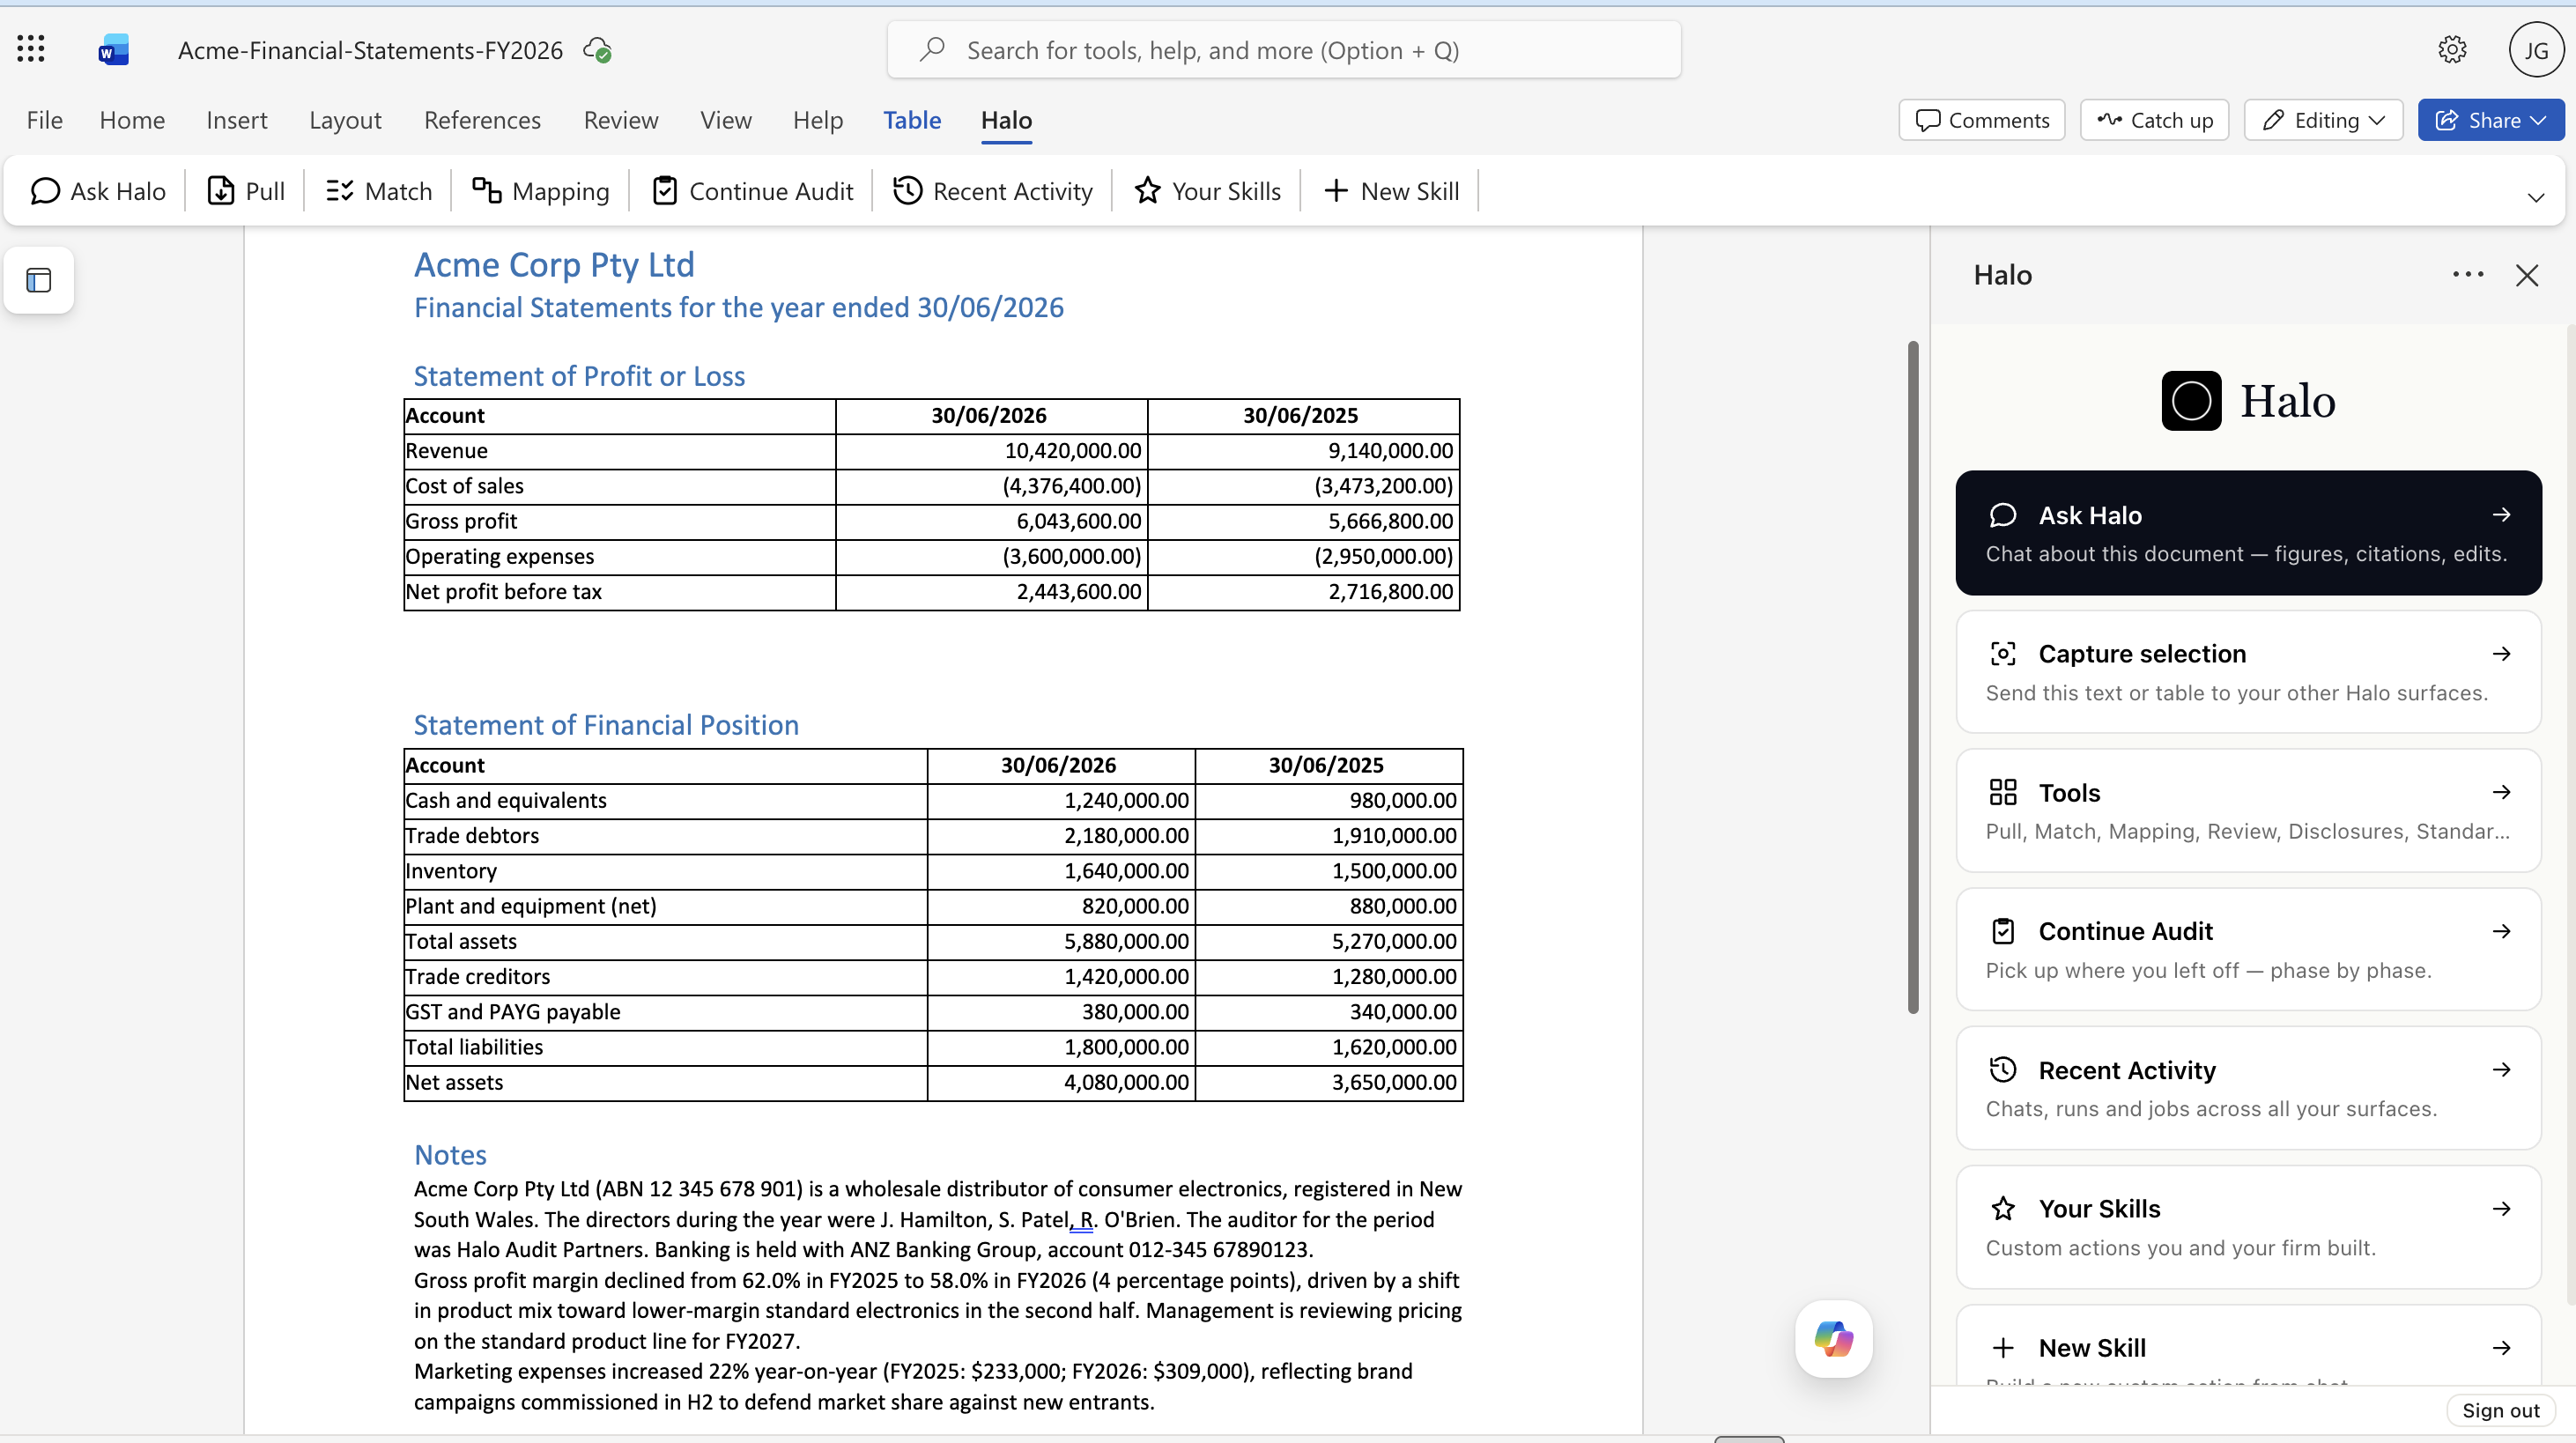Switch to the Table tab
Screen dimensions: 2576x1443
[912, 120]
